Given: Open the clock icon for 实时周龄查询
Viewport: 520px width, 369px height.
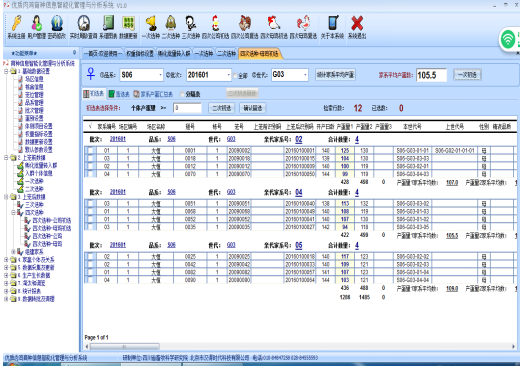Looking at the screenshot, I should point(84,24).
